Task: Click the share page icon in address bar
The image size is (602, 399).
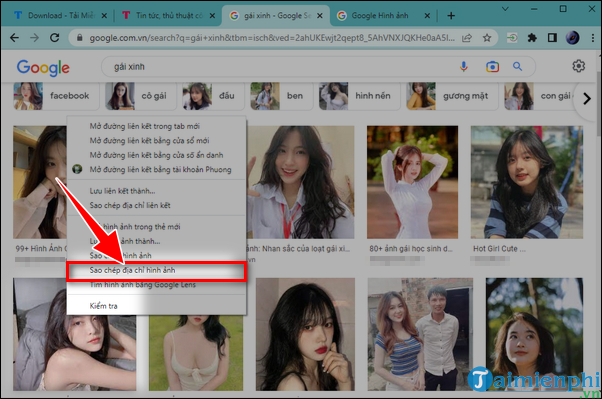Action: point(467,38)
